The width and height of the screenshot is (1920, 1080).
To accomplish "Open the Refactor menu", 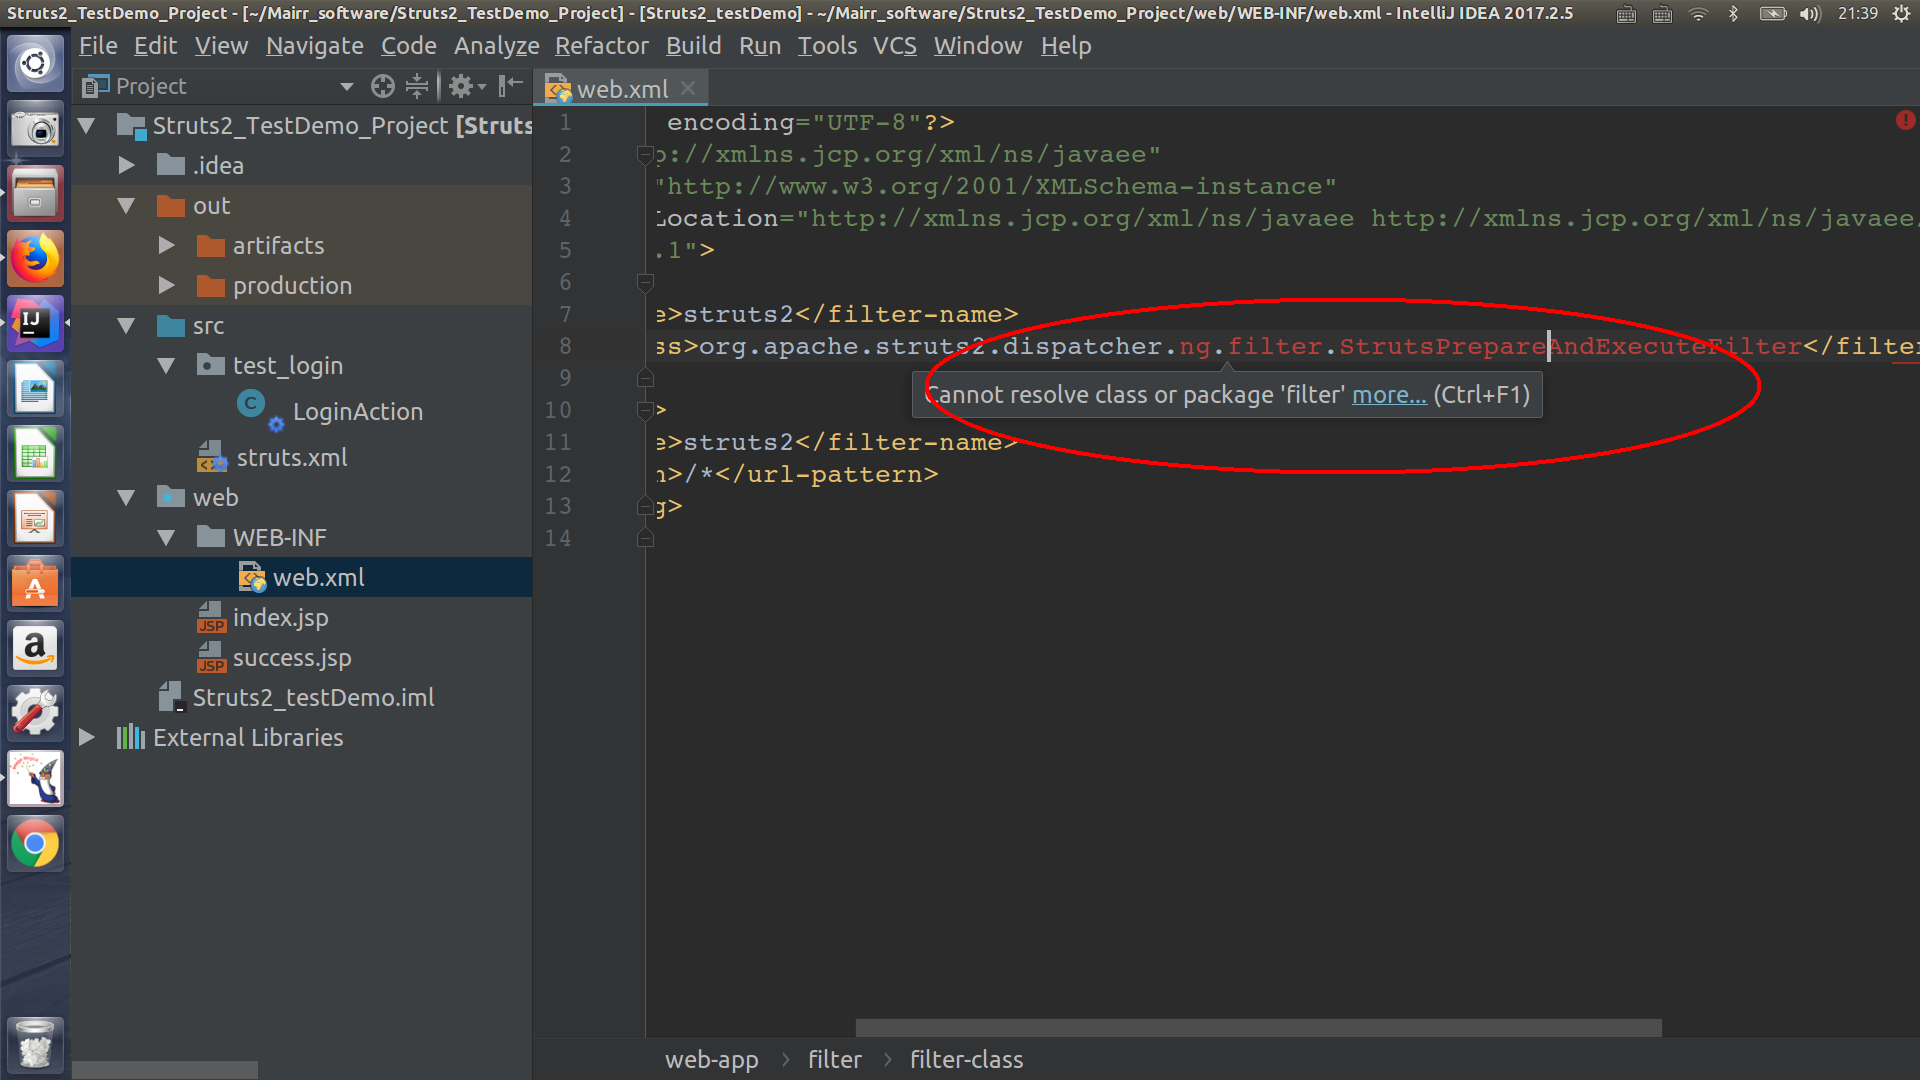I will pos(602,46).
